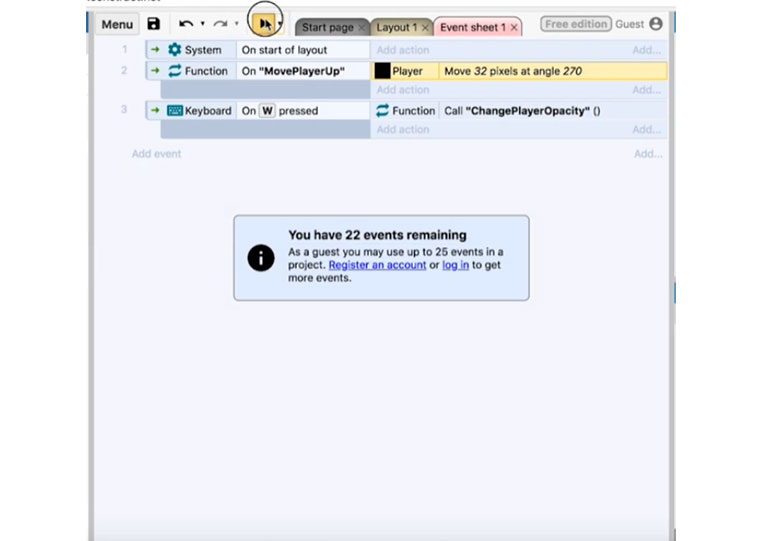
Task: Click the Free edition badge
Action: [576, 24]
